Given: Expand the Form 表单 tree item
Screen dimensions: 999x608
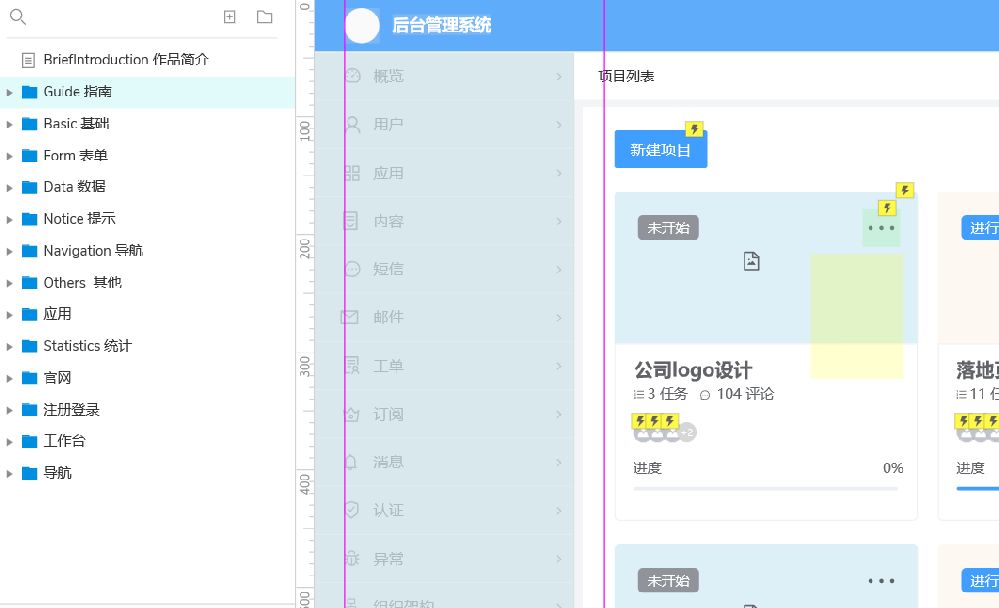Looking at the screenshot, I should pyautogui.click(x=13, y=156).
